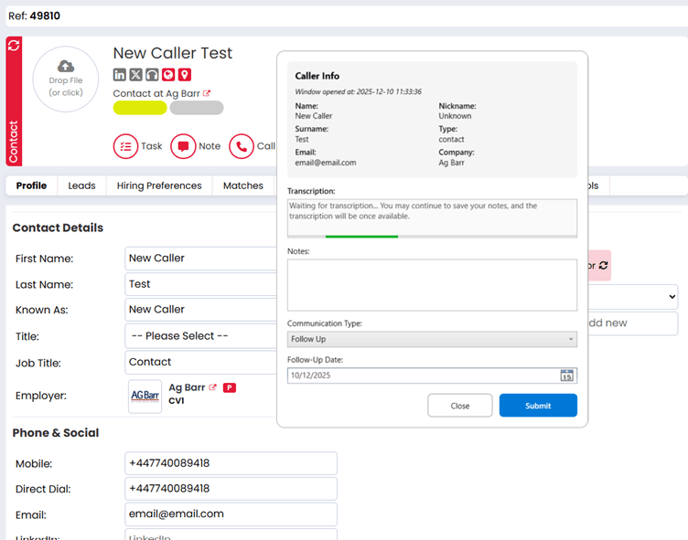
Task: Add a note via Note icon
Action: coord(182,146)
